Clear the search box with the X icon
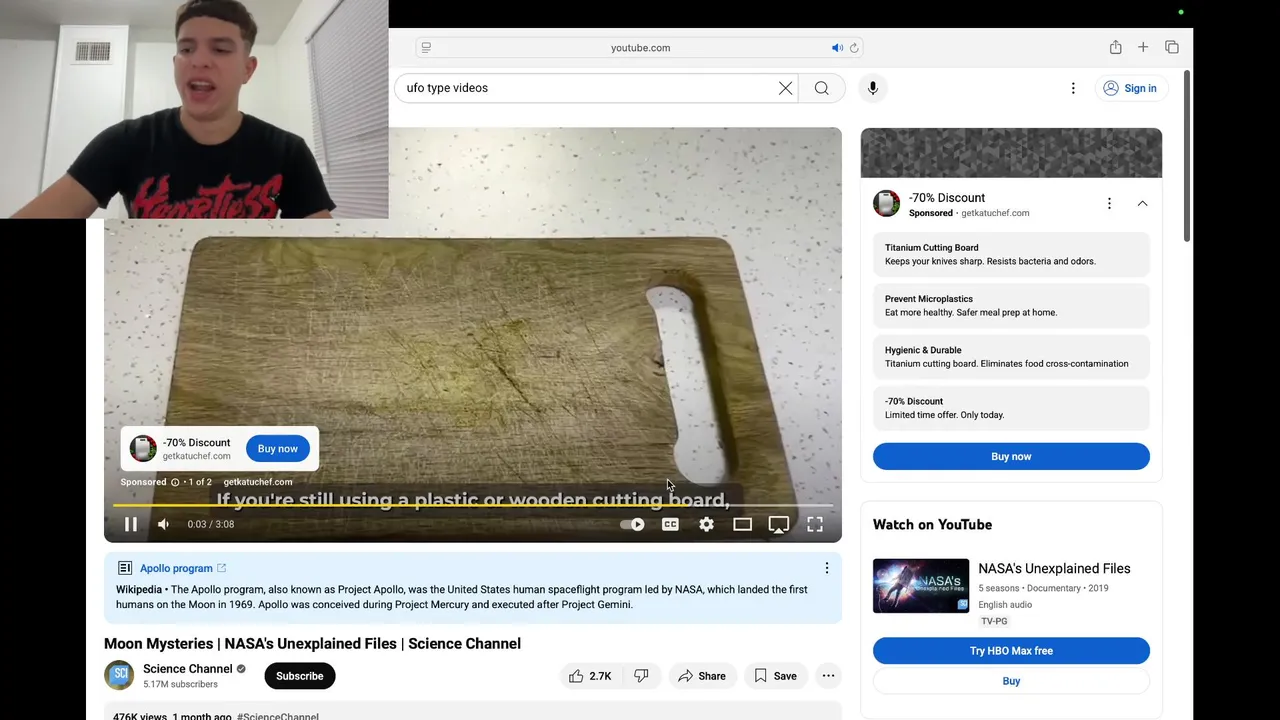 [x=786, y=88]
